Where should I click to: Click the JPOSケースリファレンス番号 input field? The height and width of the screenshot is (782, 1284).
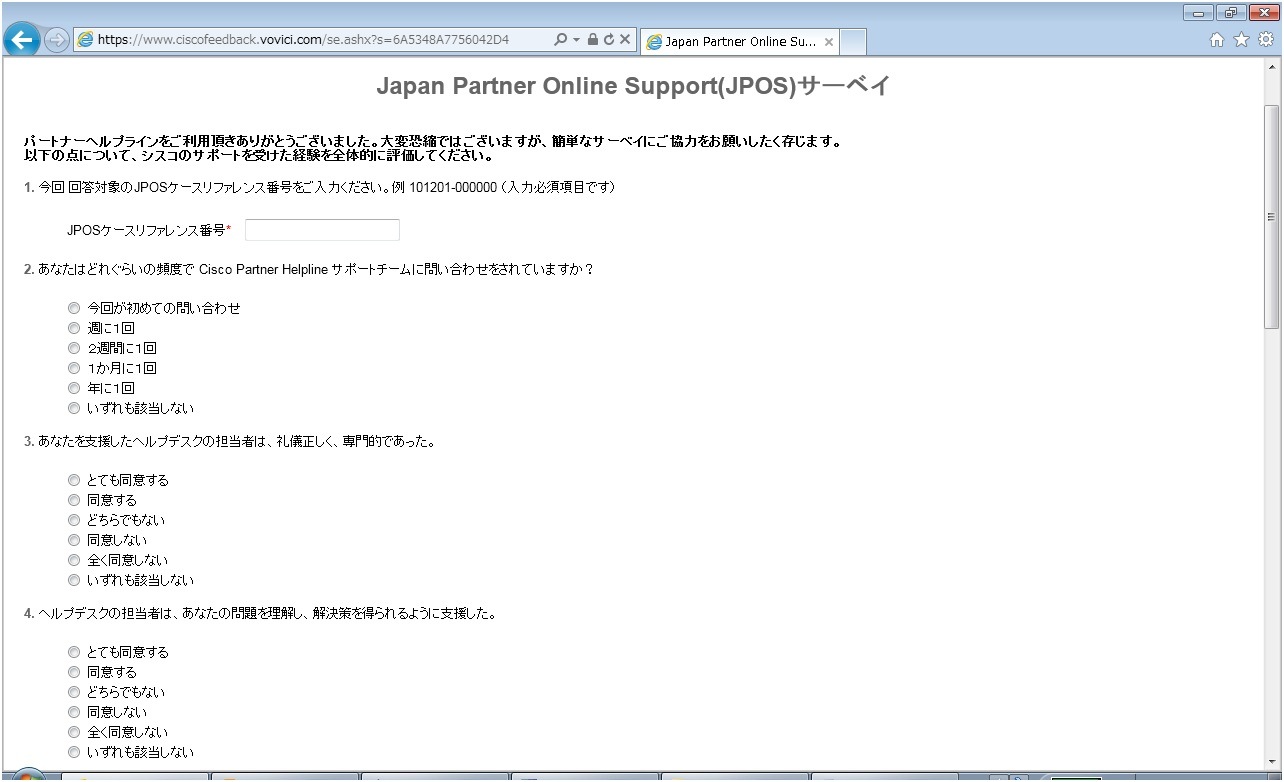(x=322, y=230)
